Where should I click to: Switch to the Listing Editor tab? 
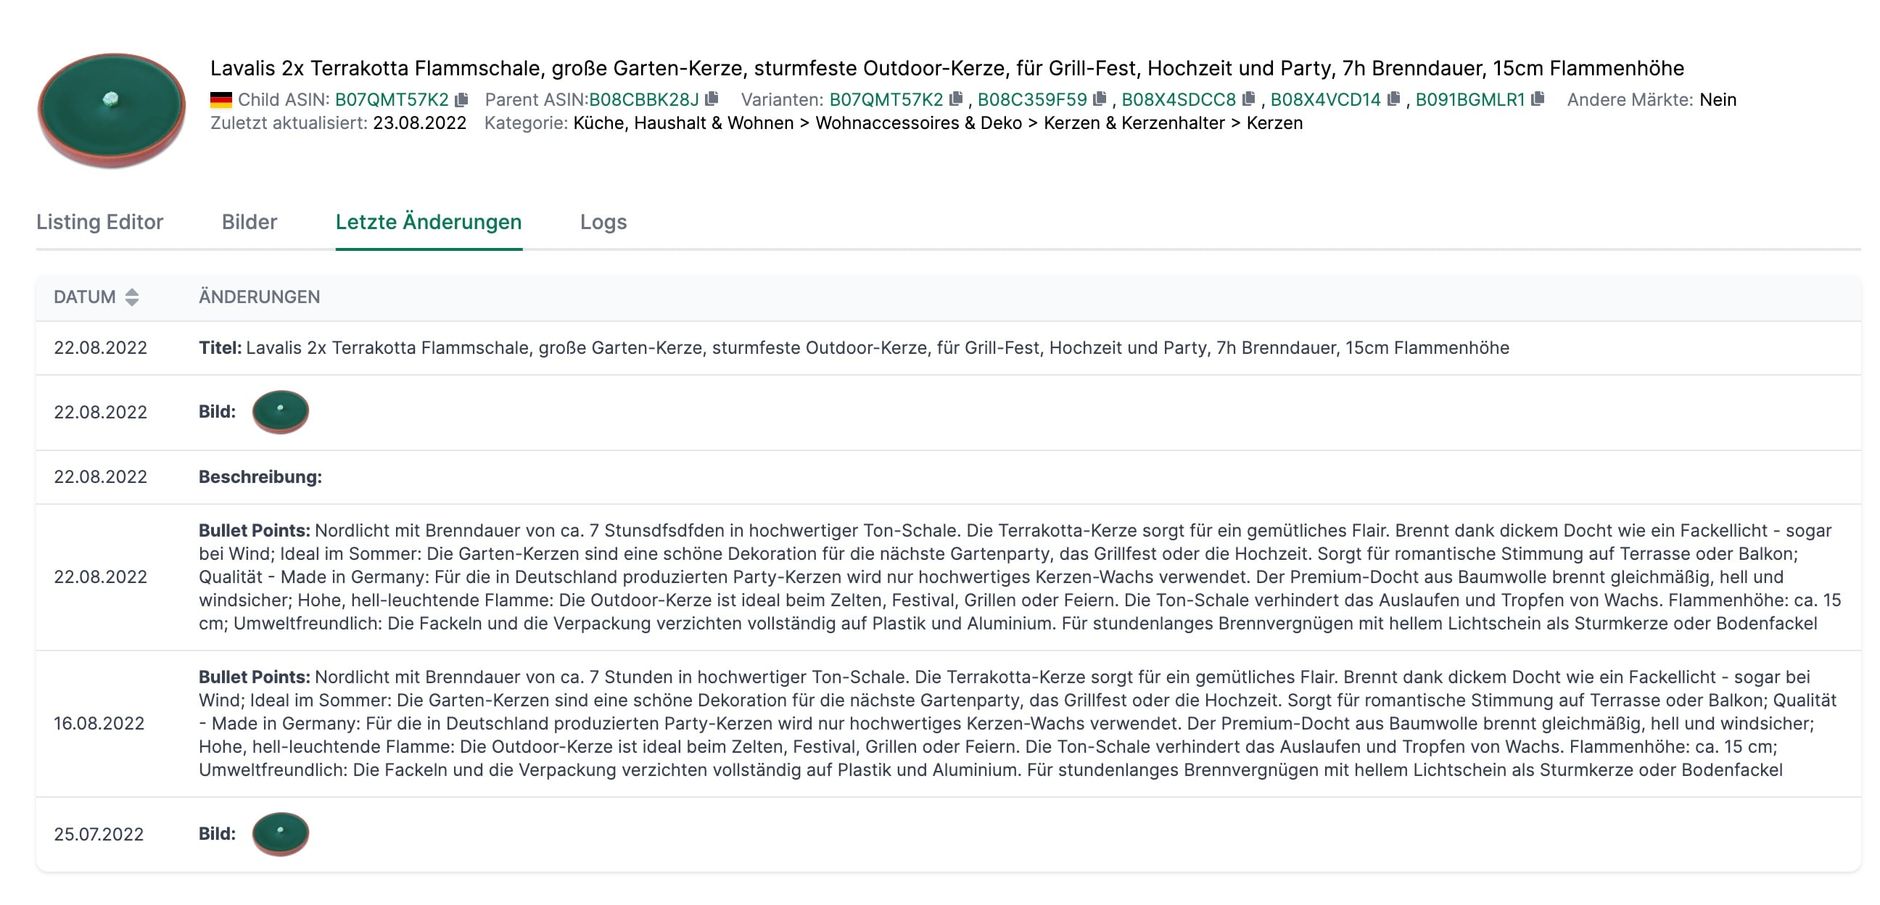coord(100,222)
